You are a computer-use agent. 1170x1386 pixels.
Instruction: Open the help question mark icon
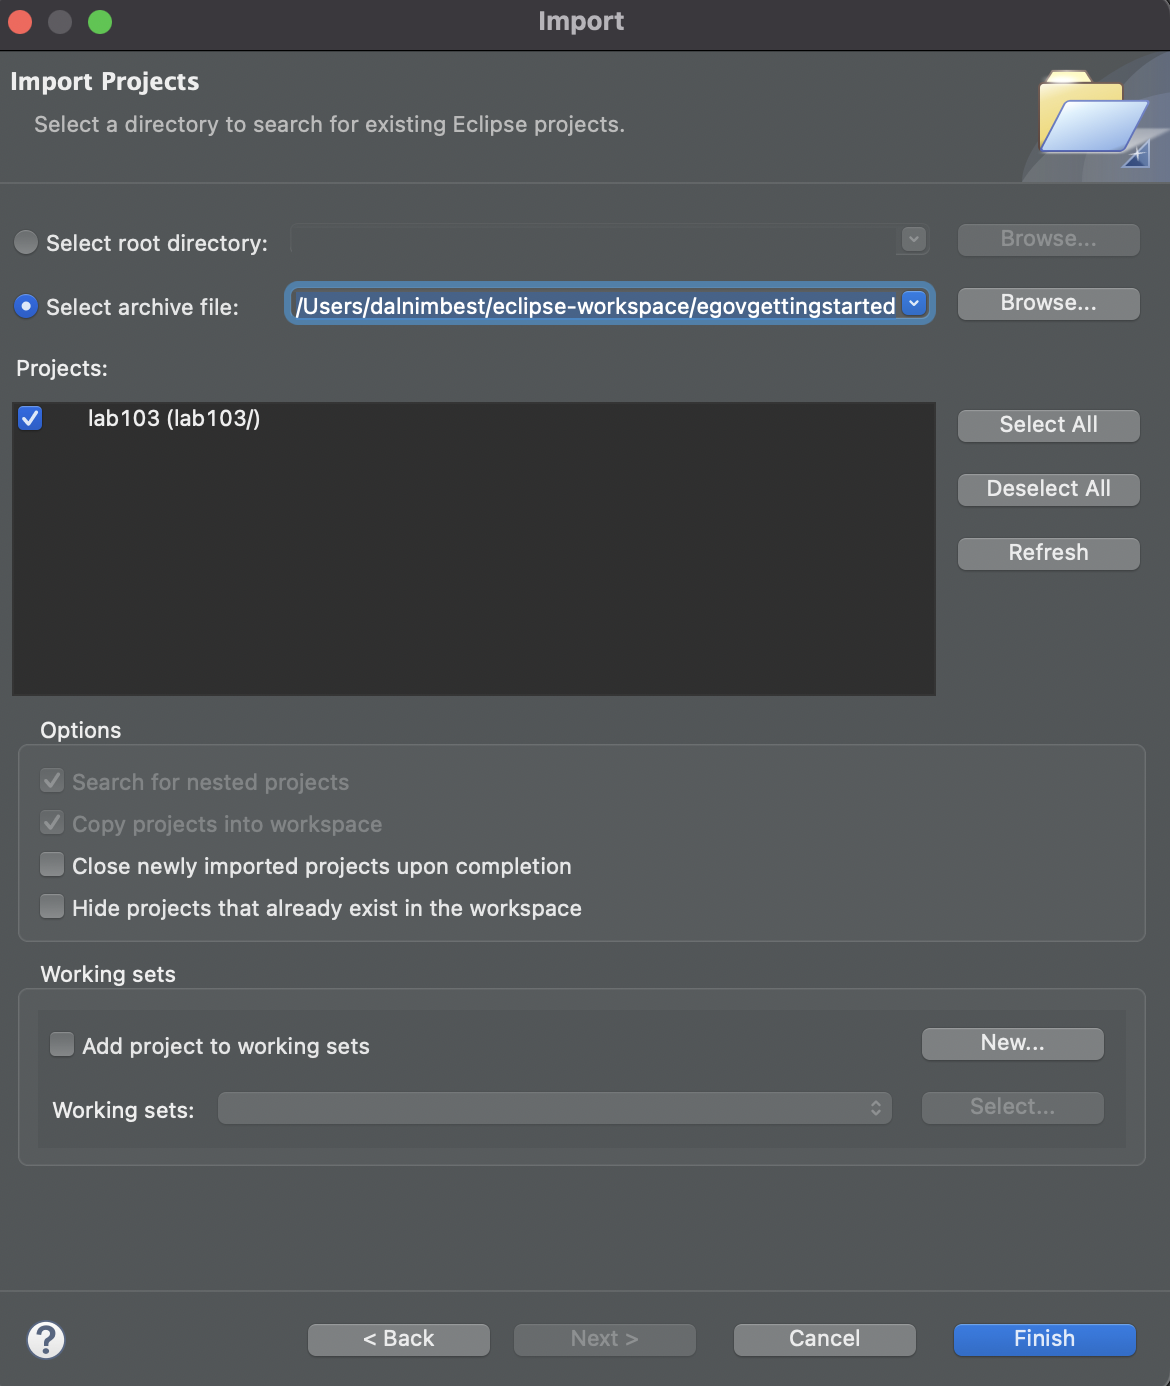(46, 1339)
